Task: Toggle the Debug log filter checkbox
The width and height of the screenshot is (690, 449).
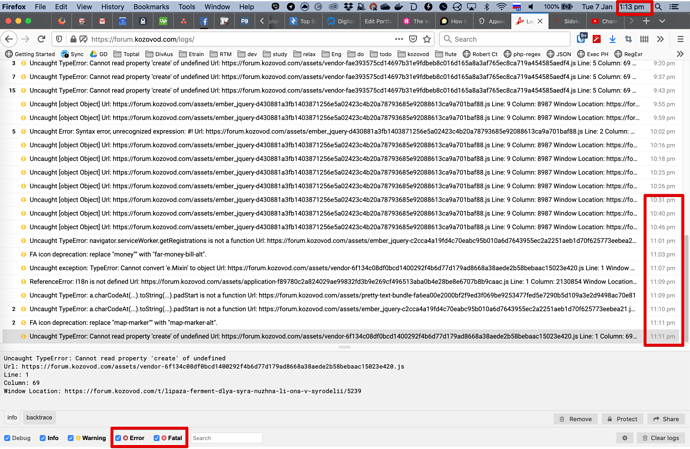Action: point(7,438)
